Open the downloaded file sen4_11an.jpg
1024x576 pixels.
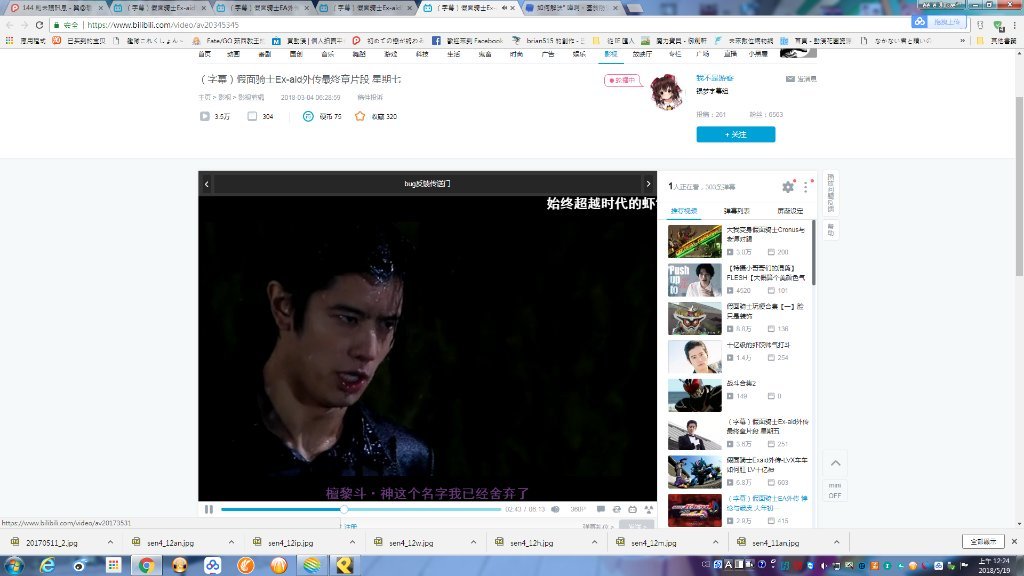coord(775,543)
